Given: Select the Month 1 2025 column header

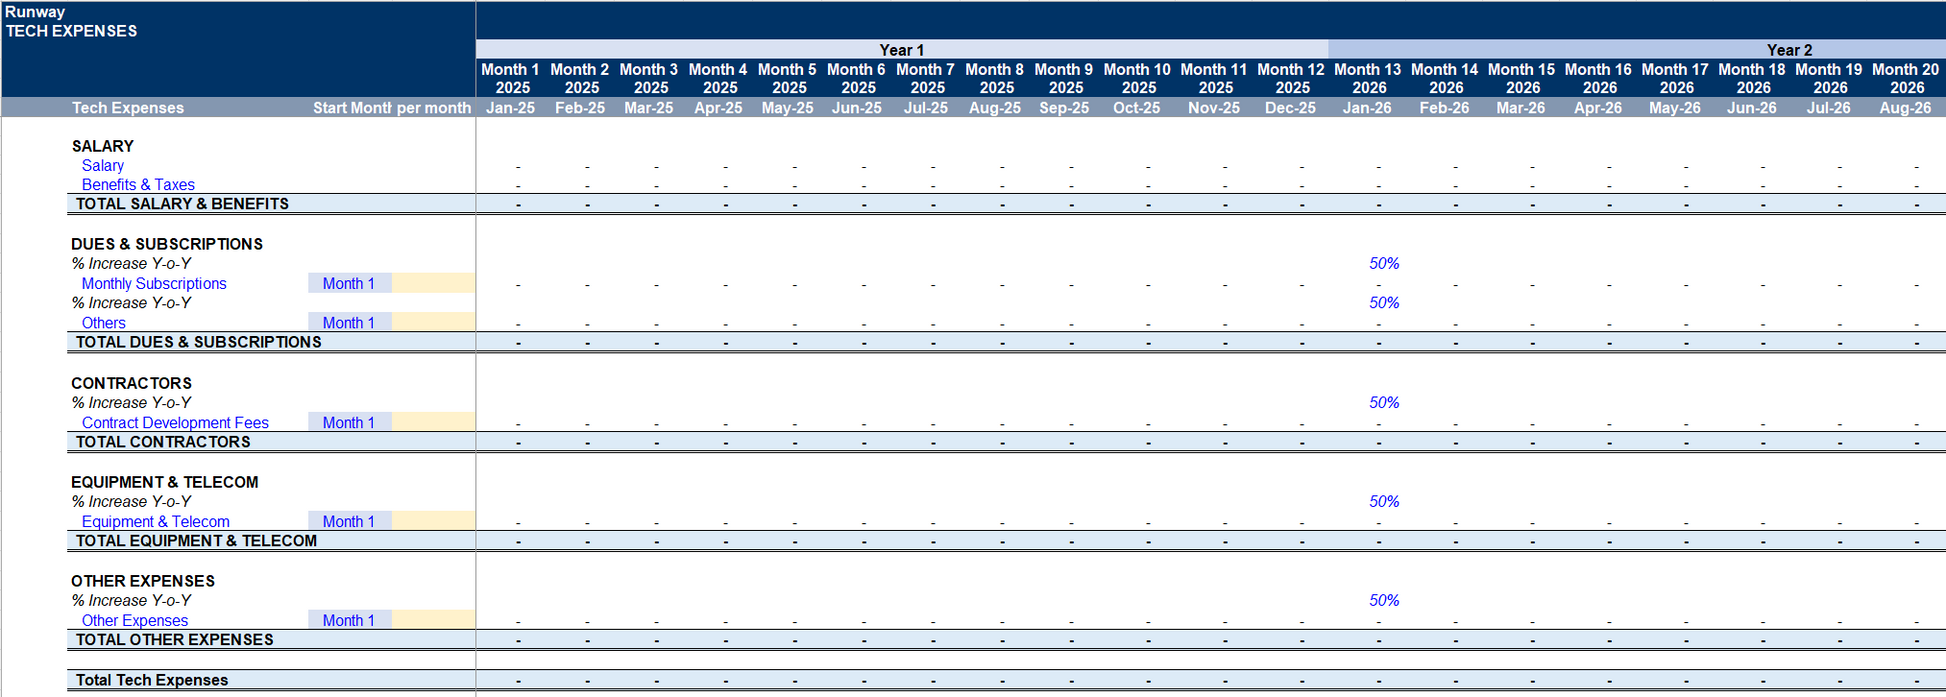Looking at the screenshot, I should [510, 78].
